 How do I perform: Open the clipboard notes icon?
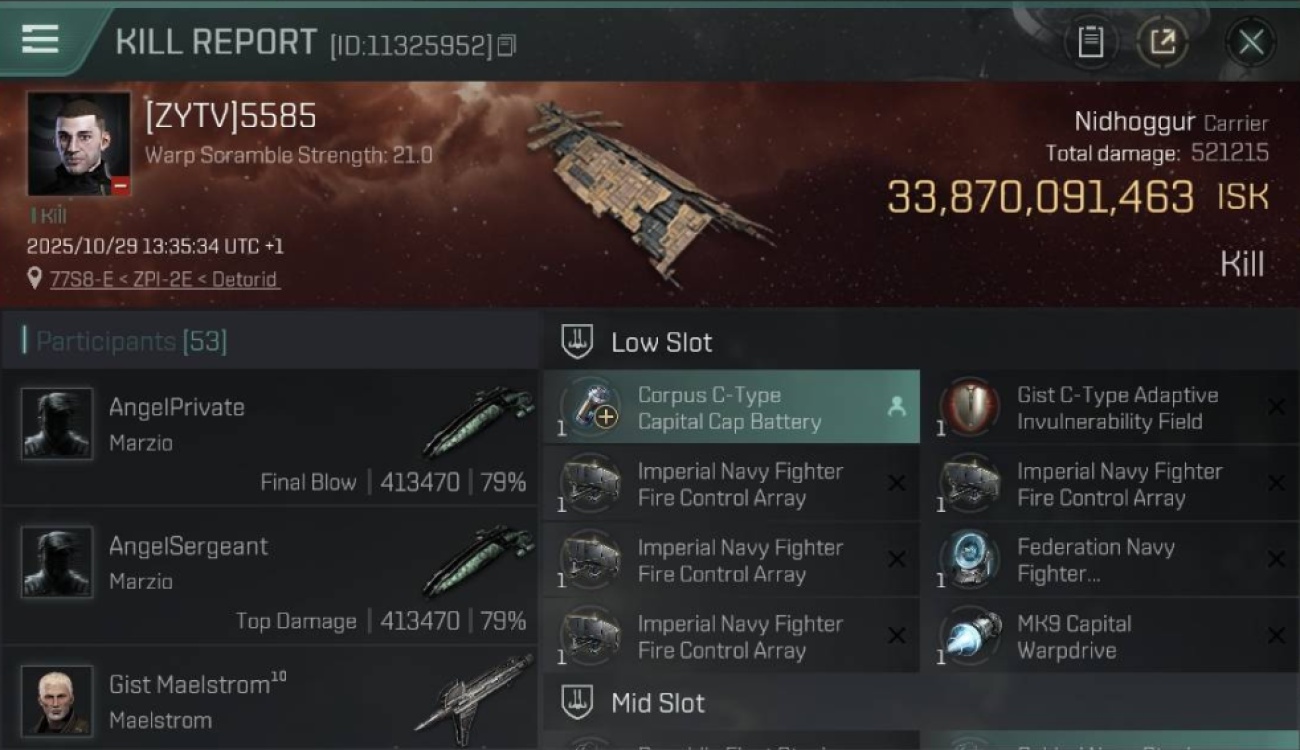click(x=1090, y=42)
